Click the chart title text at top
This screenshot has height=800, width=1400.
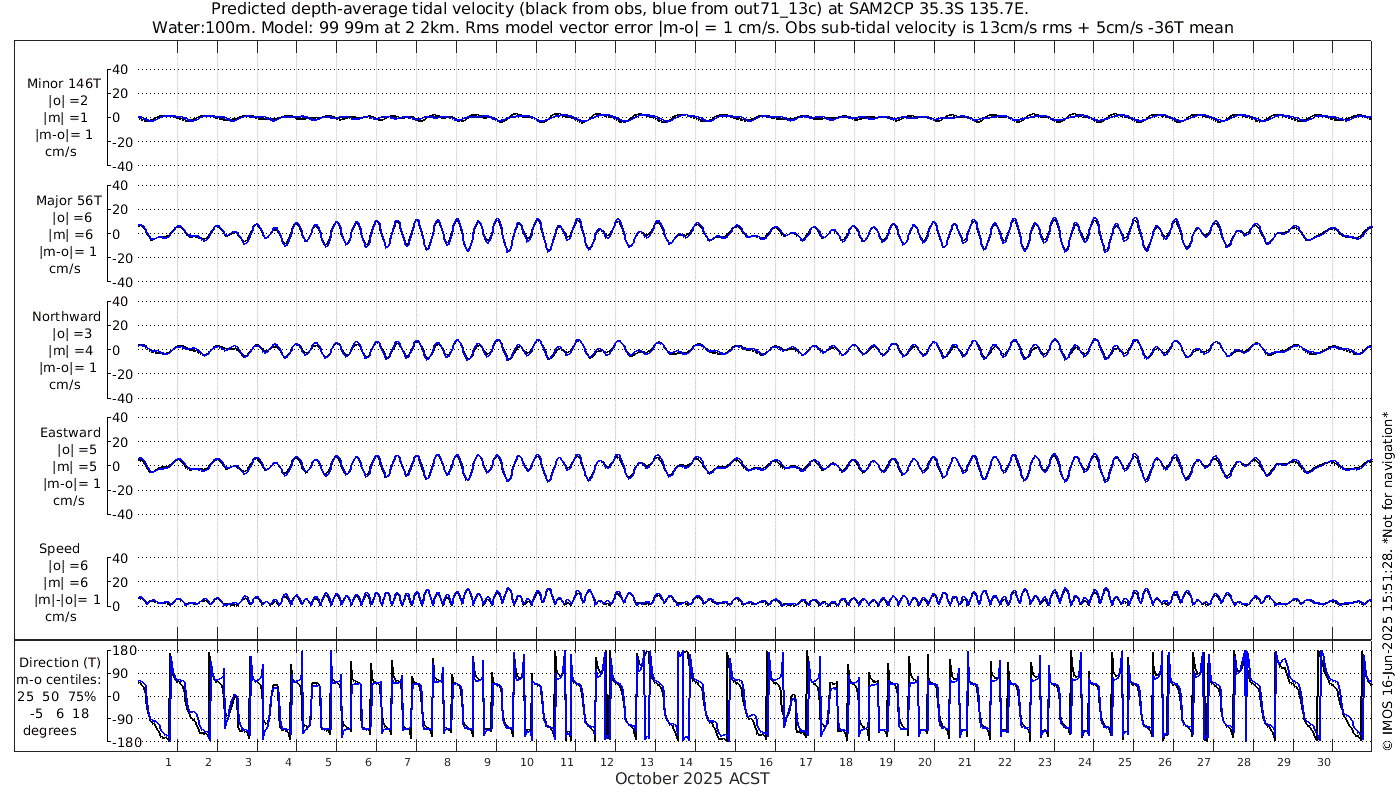[x=620, y=9]
